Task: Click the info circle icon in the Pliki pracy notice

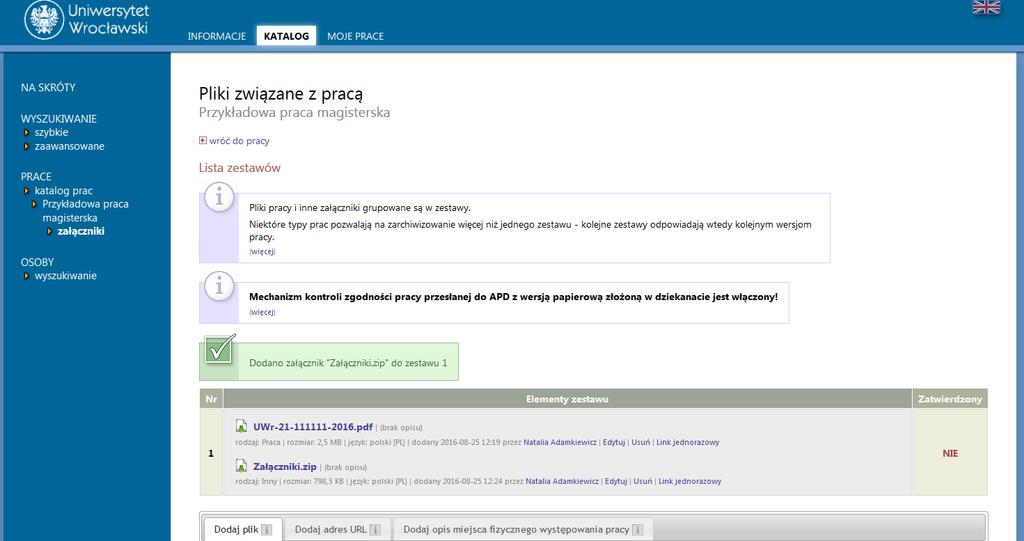Action: pos(219,197)
